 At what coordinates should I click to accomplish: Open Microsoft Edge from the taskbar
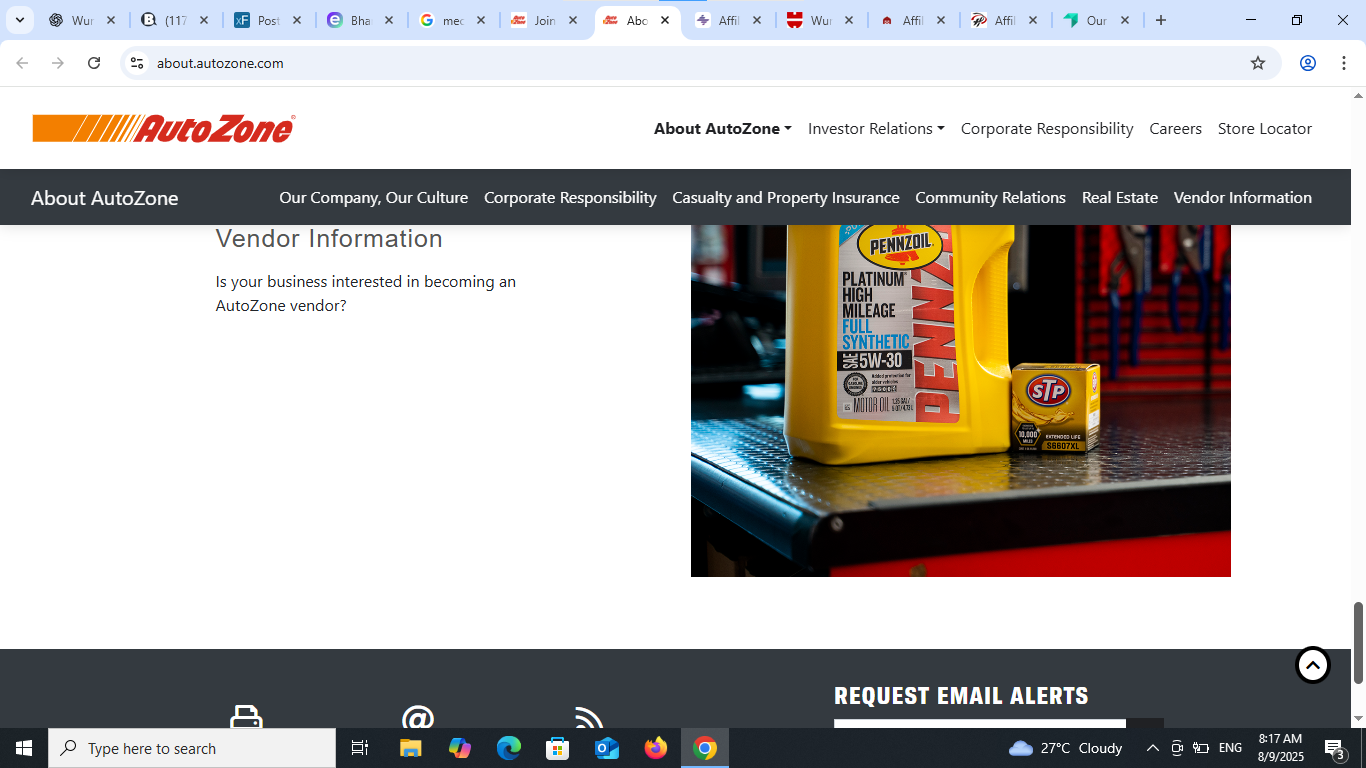tap(509, 748)
